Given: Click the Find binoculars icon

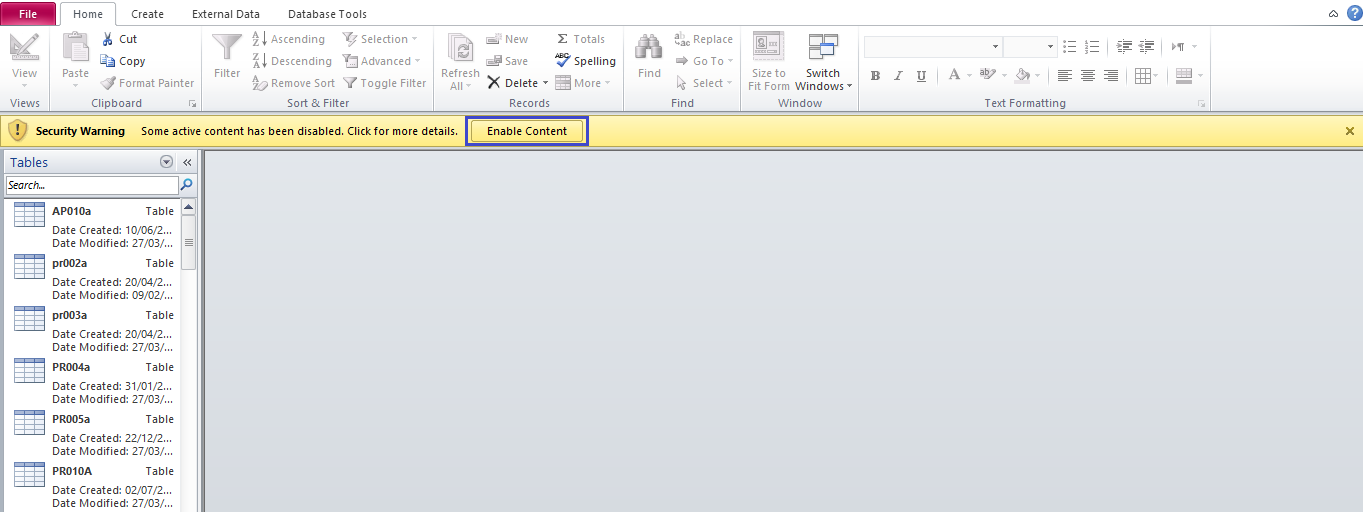Looking at the screenshot, I should 649,48.
